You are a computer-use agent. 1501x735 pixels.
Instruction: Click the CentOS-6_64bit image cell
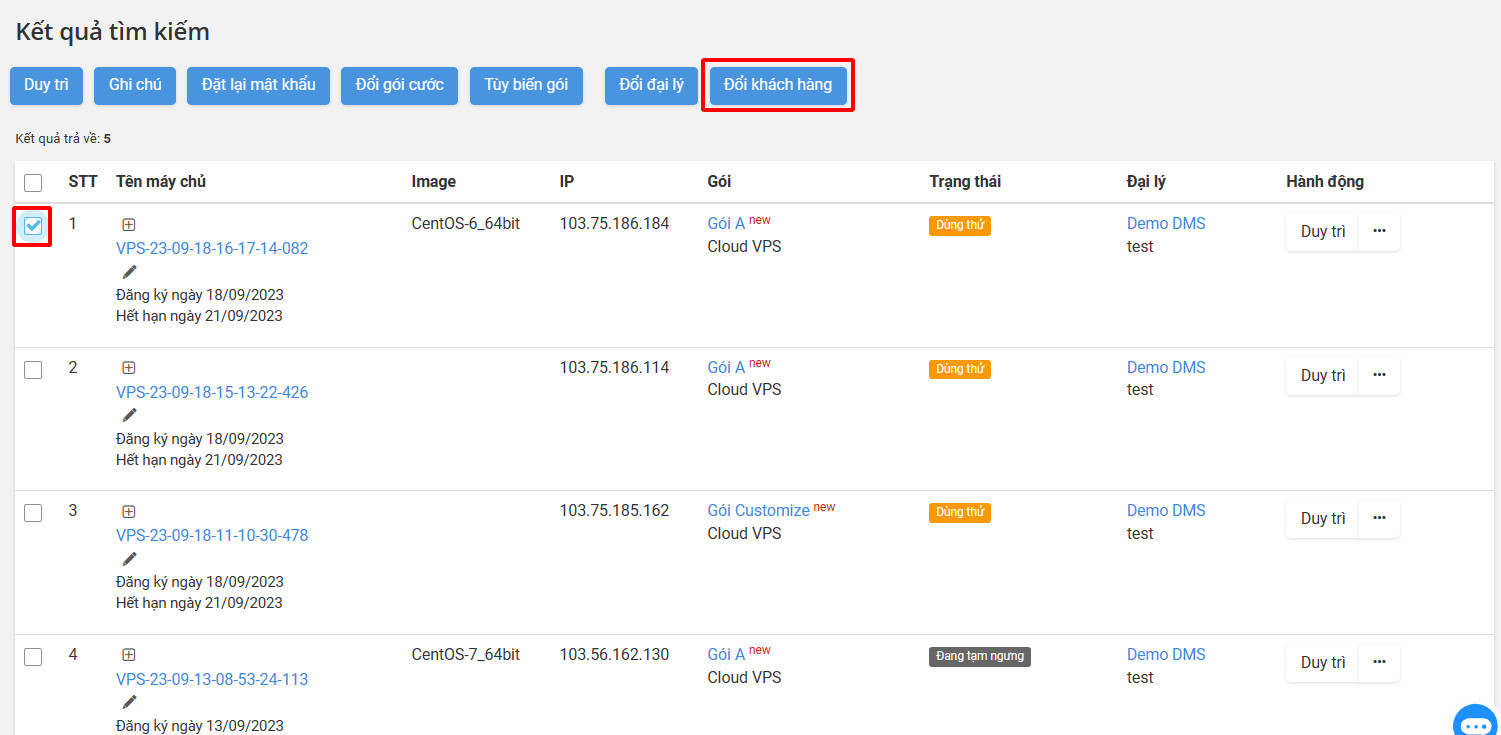pos(466,224)
